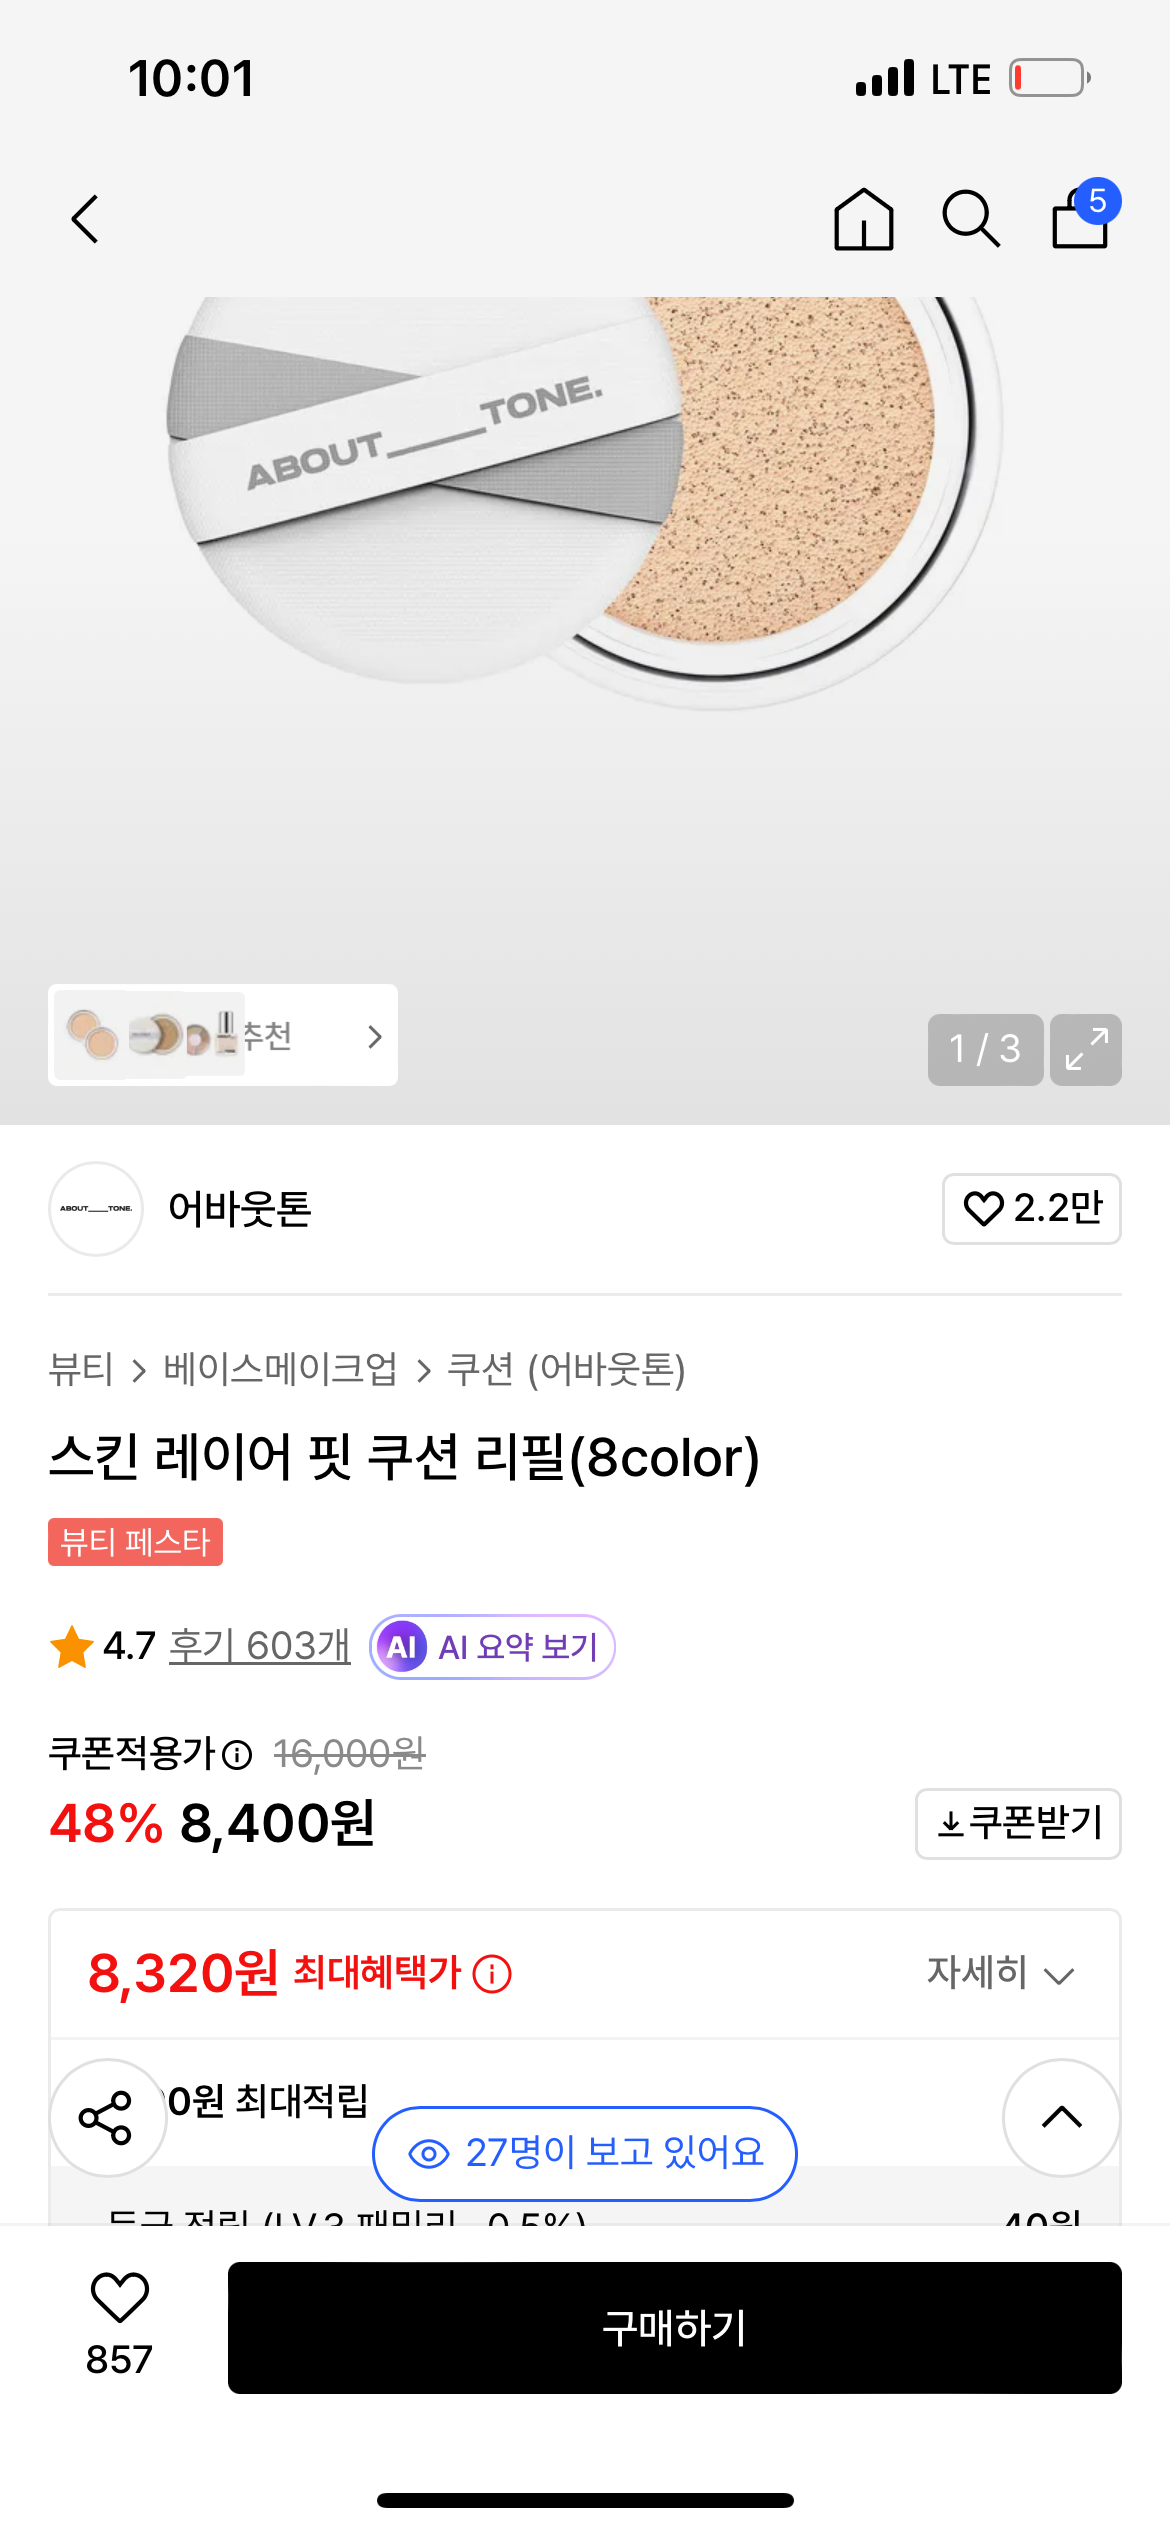Open search with the magnifier icon
This screenshot has width=1170, height=2532.
click(970, 219)
